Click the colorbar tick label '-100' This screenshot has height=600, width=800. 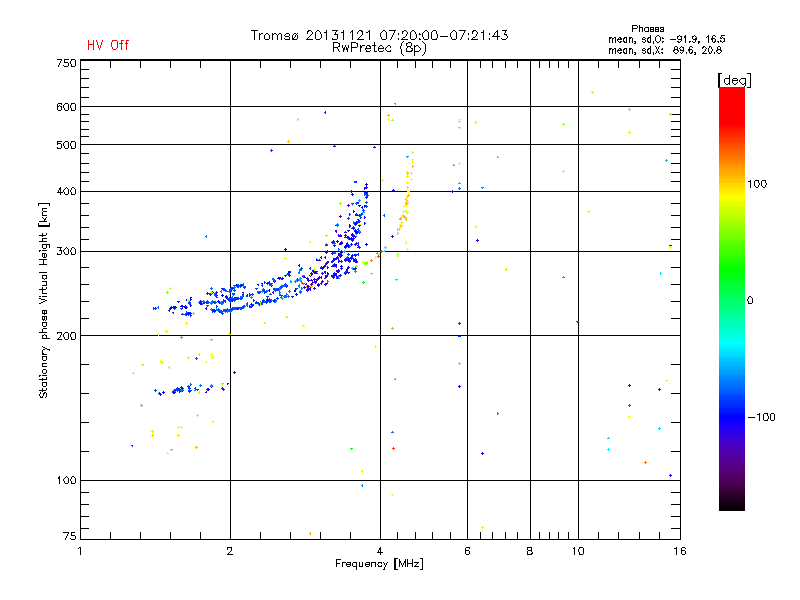[x=762, y=417]
